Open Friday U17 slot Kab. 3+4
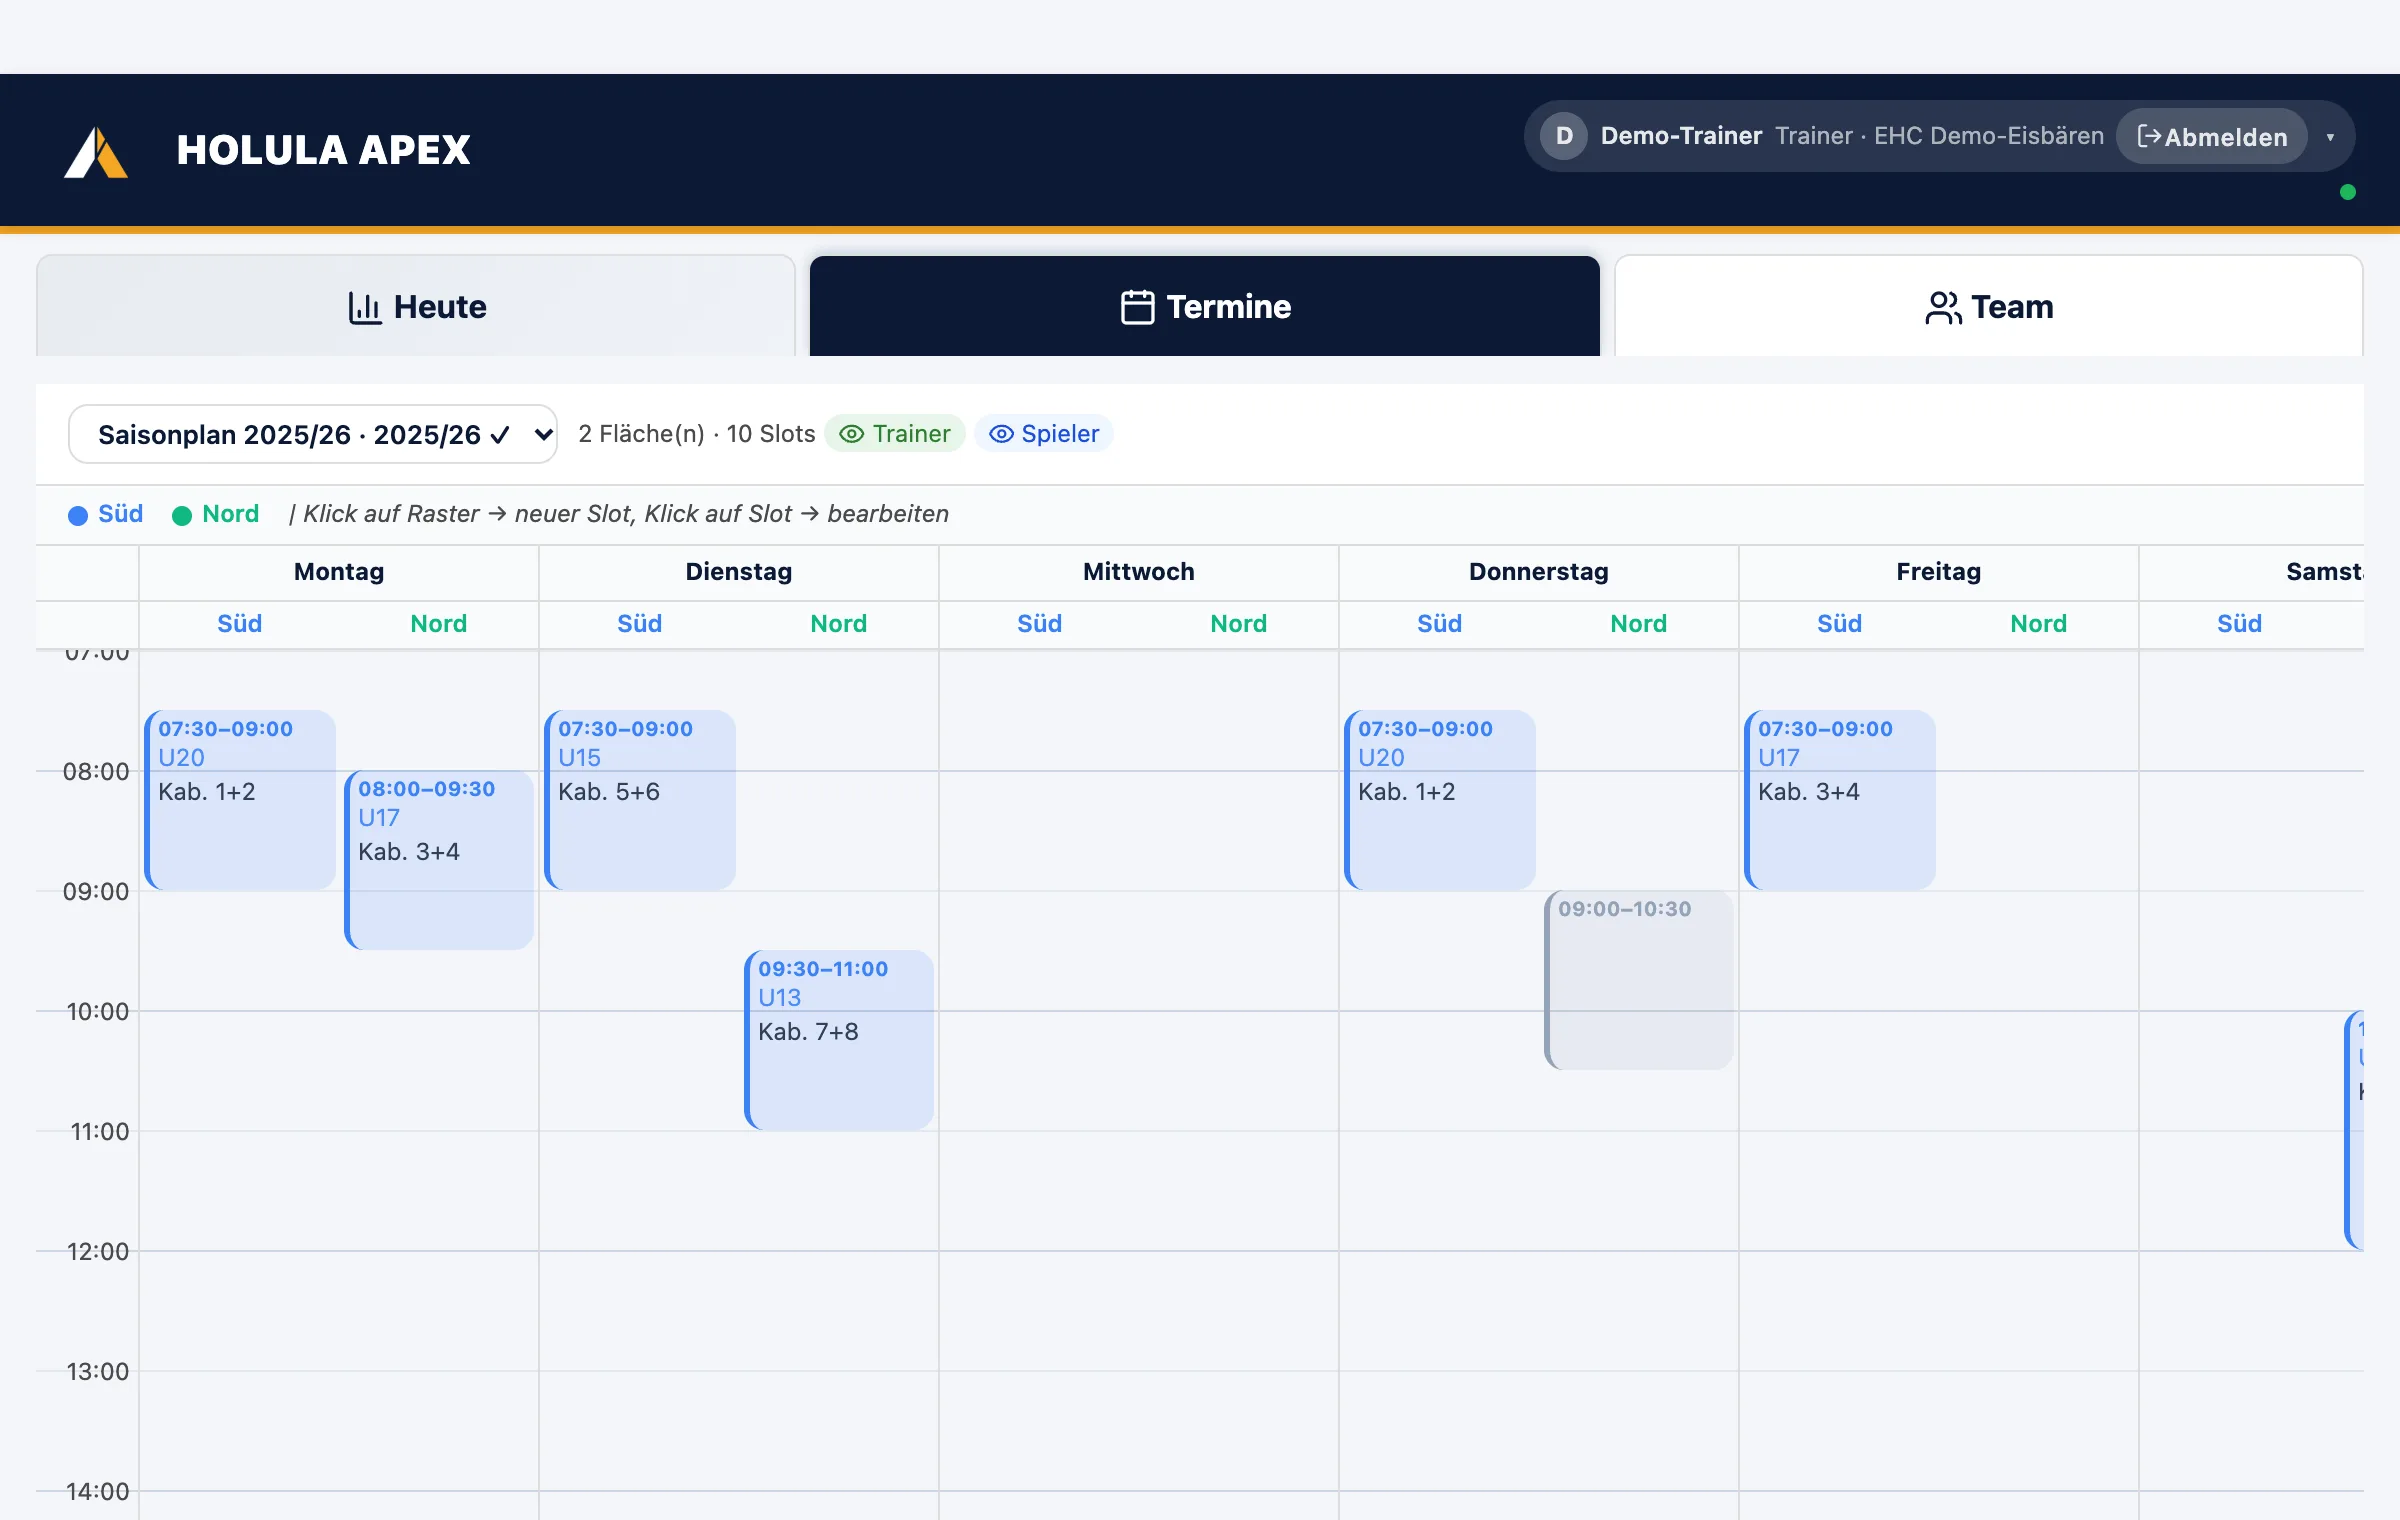Image resolution: width=2400 pixels, height=1520 pixels. tap(1840, 800)
